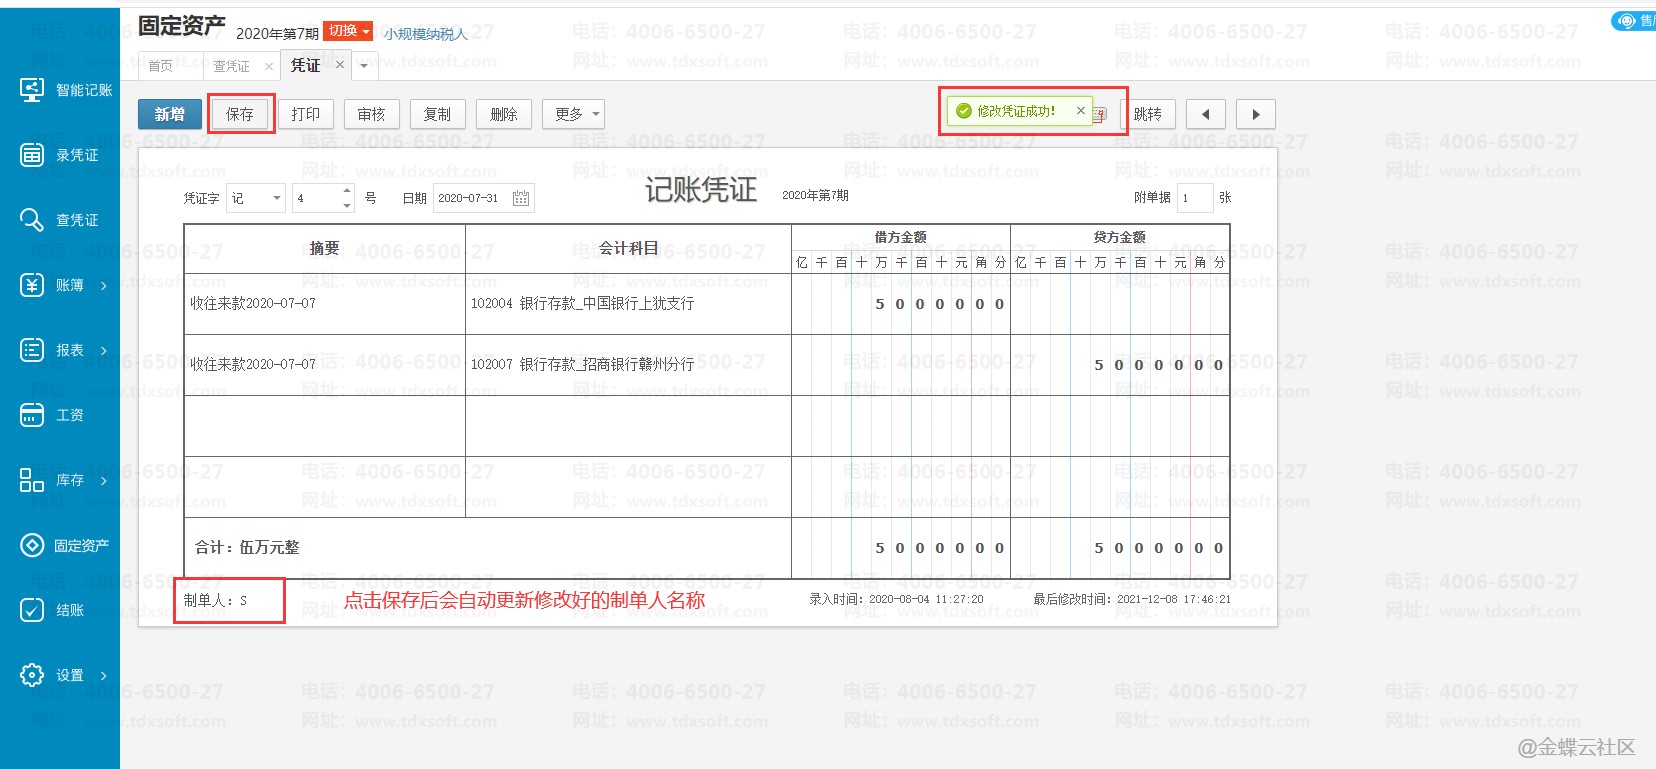Image resolution: width=1656 pixels, height=769 pixels.
Task: Click the 工资 sidebar icon
Action: (32, 415)
